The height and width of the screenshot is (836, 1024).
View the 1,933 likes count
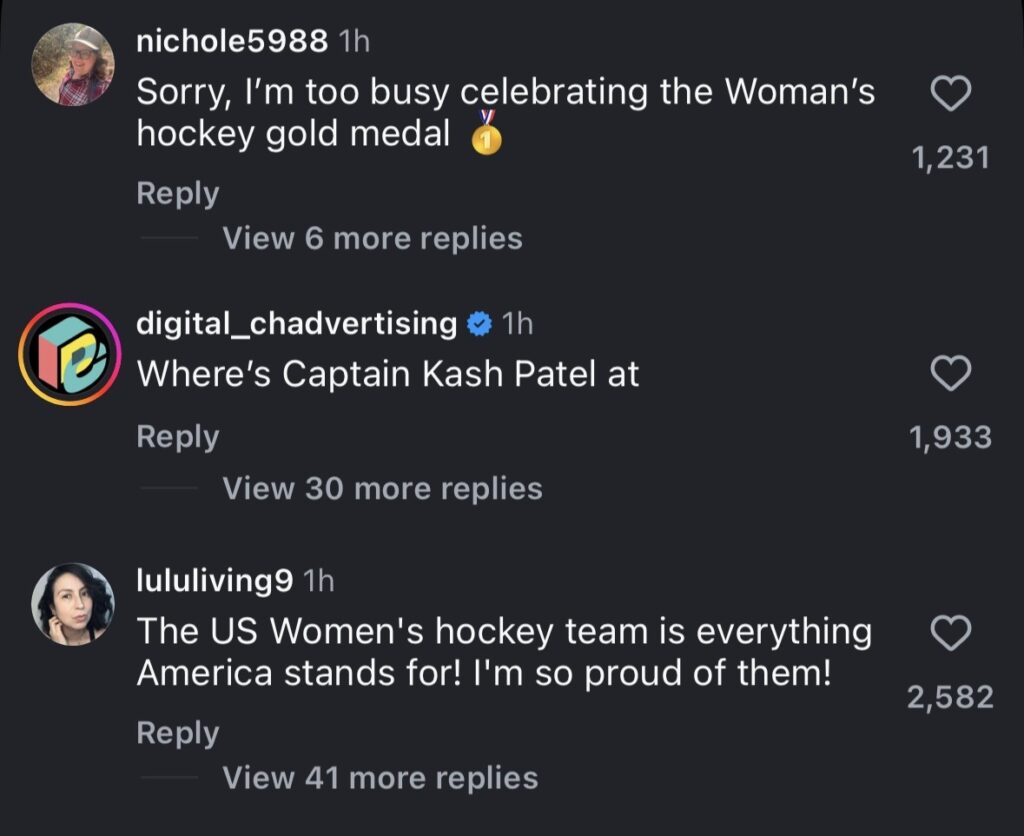pyautogui.click(x=950, y=437)
